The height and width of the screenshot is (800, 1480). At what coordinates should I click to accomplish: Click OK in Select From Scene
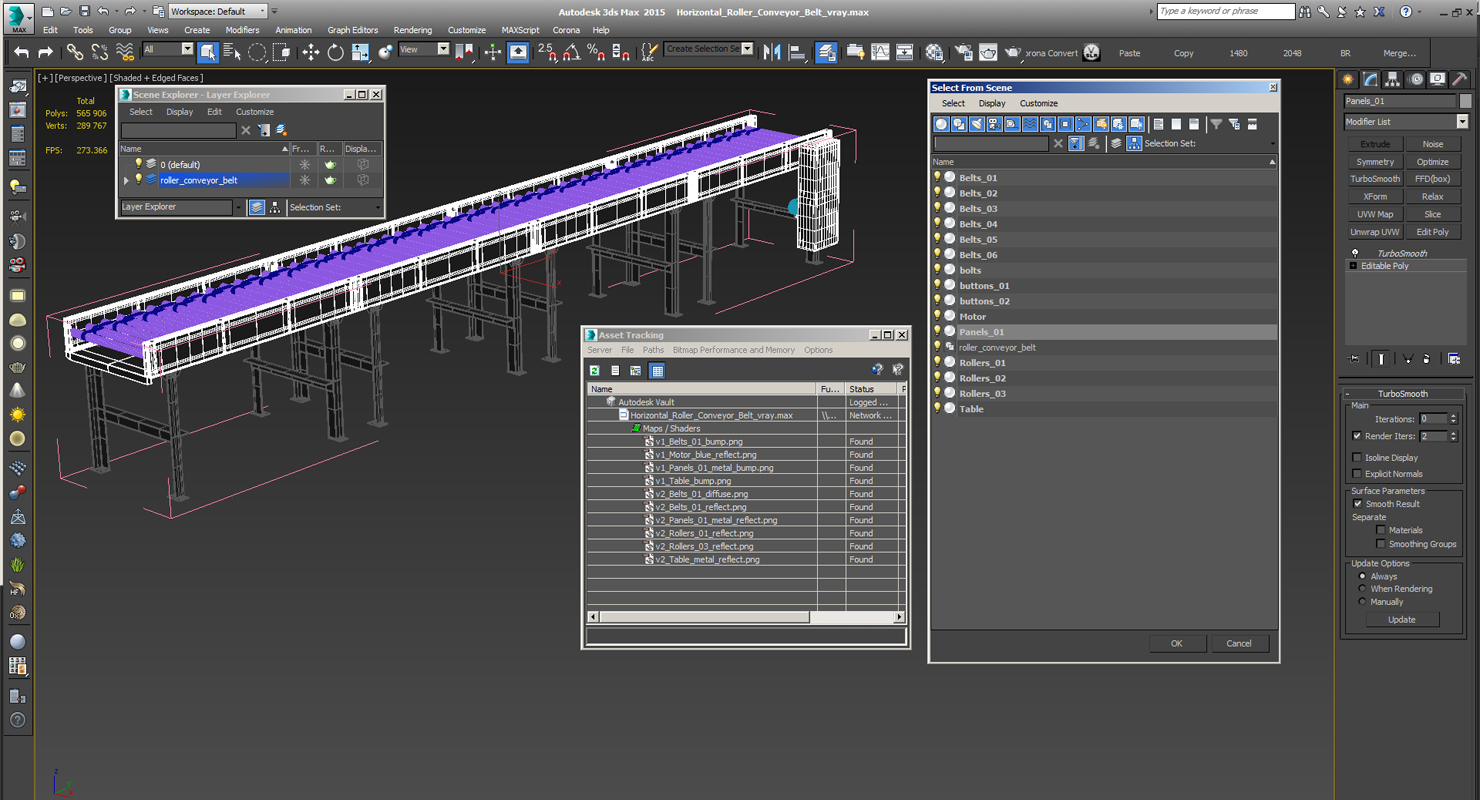[x=1177, y=643]
